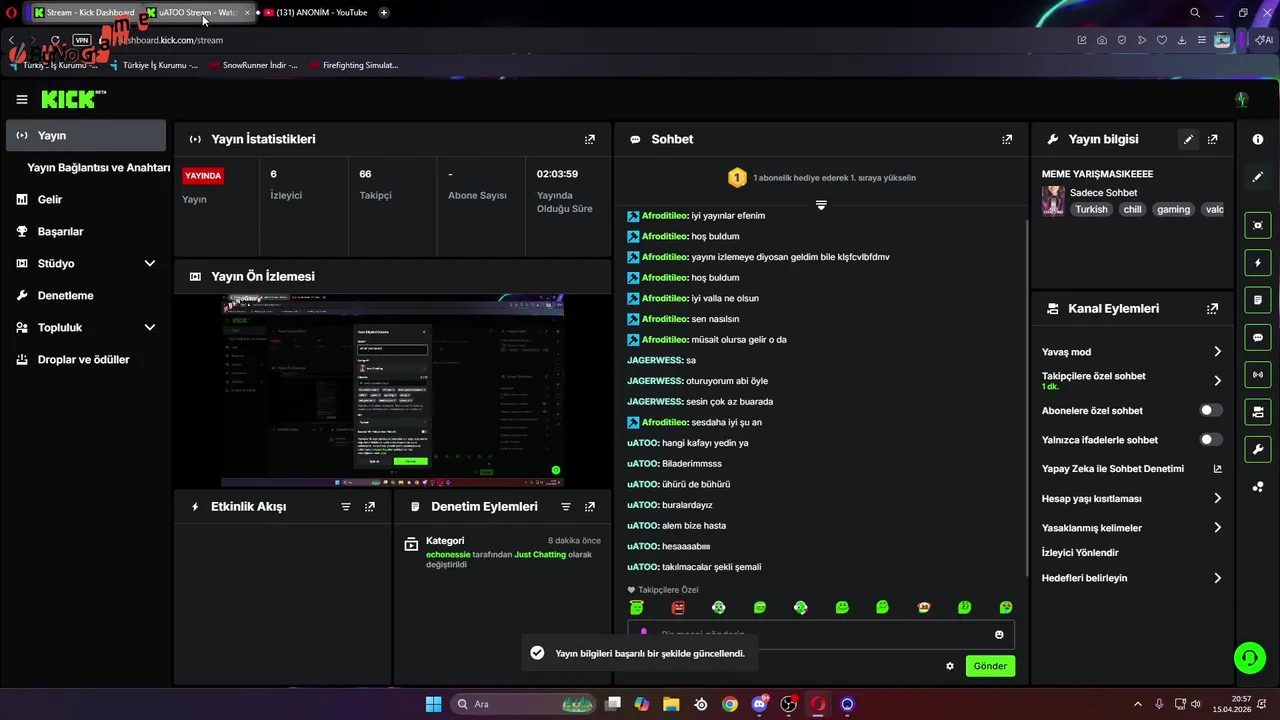Viewport: 1280px width, 720px height.
Task: Toggle the broadcast stats widget in right sidebar
Action: point(1258,375)
